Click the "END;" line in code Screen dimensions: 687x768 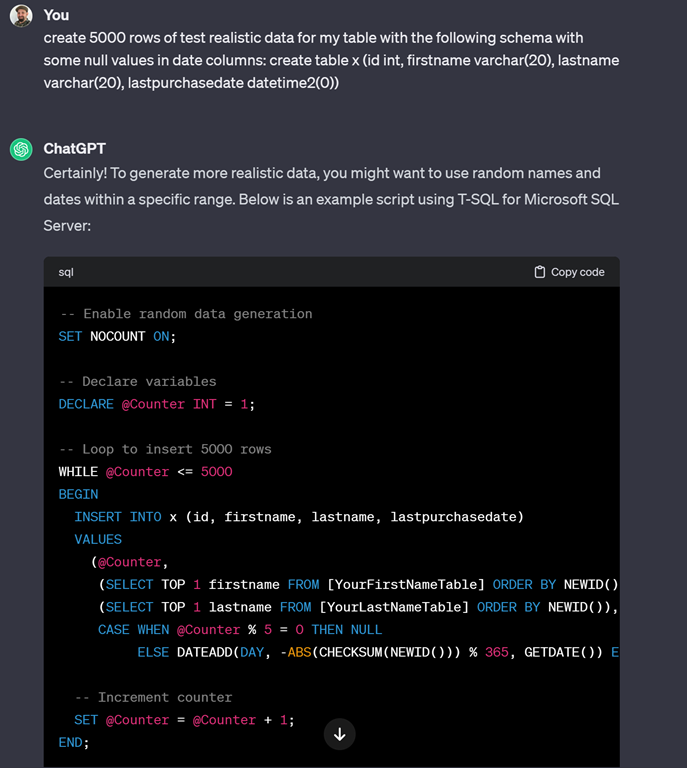(73, 742)
